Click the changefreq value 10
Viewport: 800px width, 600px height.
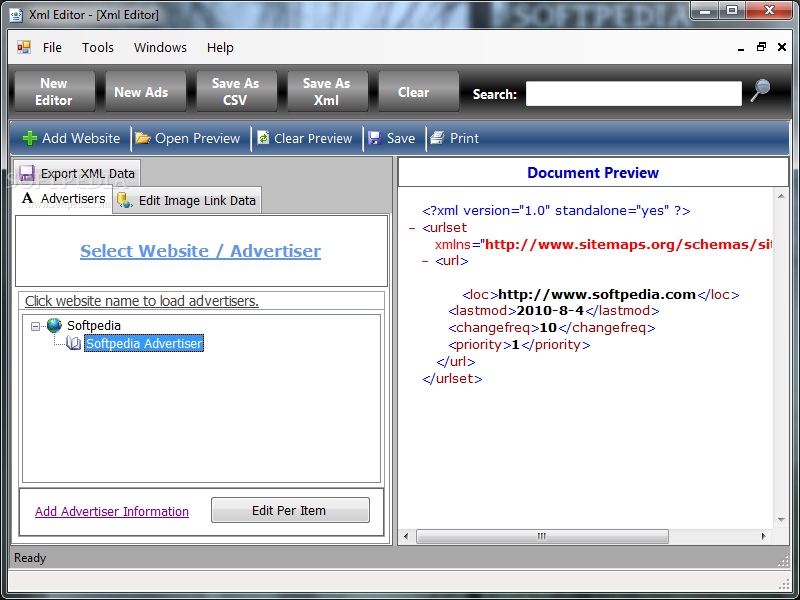tap(548, 328)
